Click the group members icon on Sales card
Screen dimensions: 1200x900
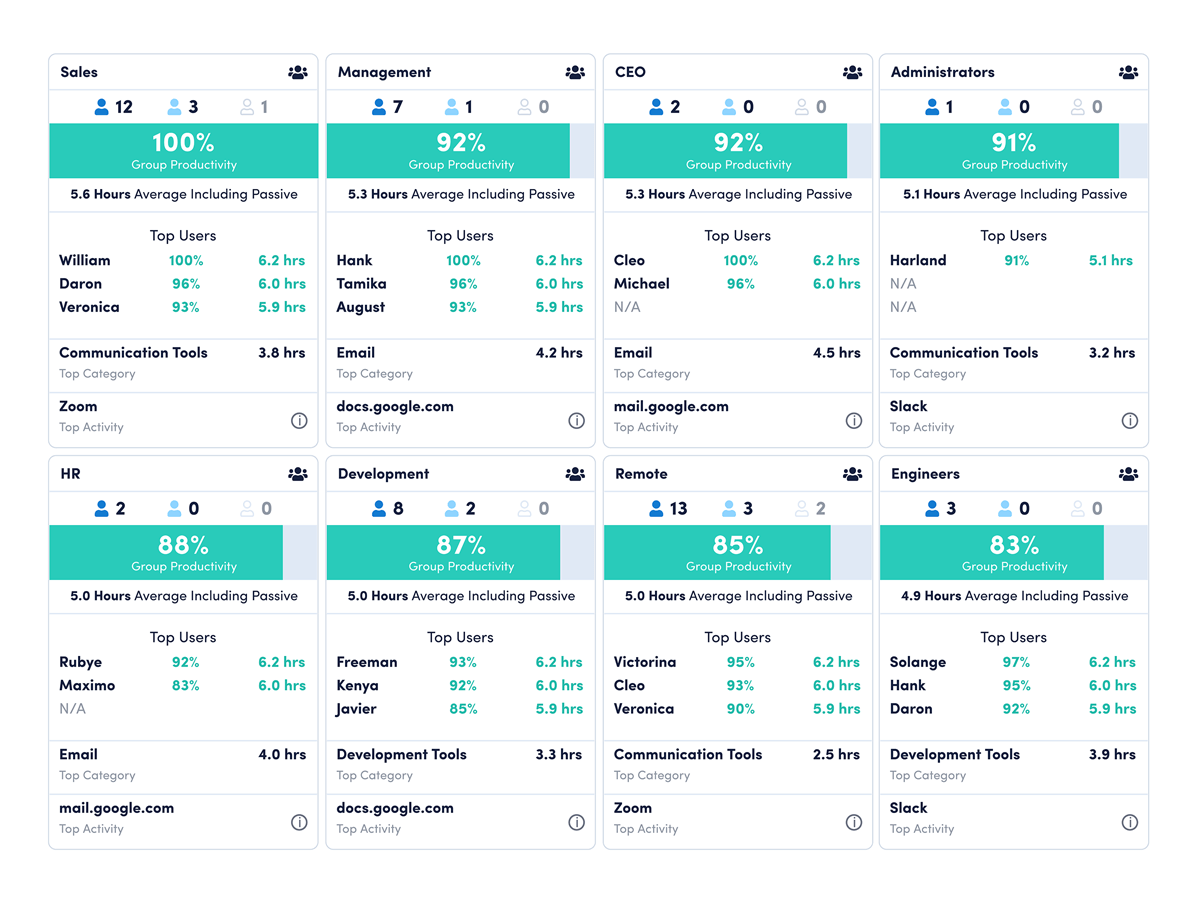[298, 72]
